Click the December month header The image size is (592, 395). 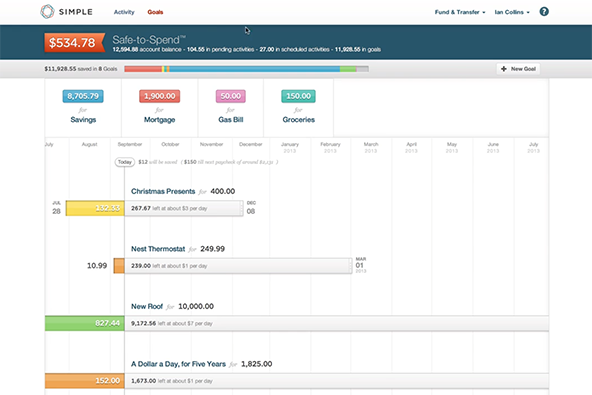[251, 144]
